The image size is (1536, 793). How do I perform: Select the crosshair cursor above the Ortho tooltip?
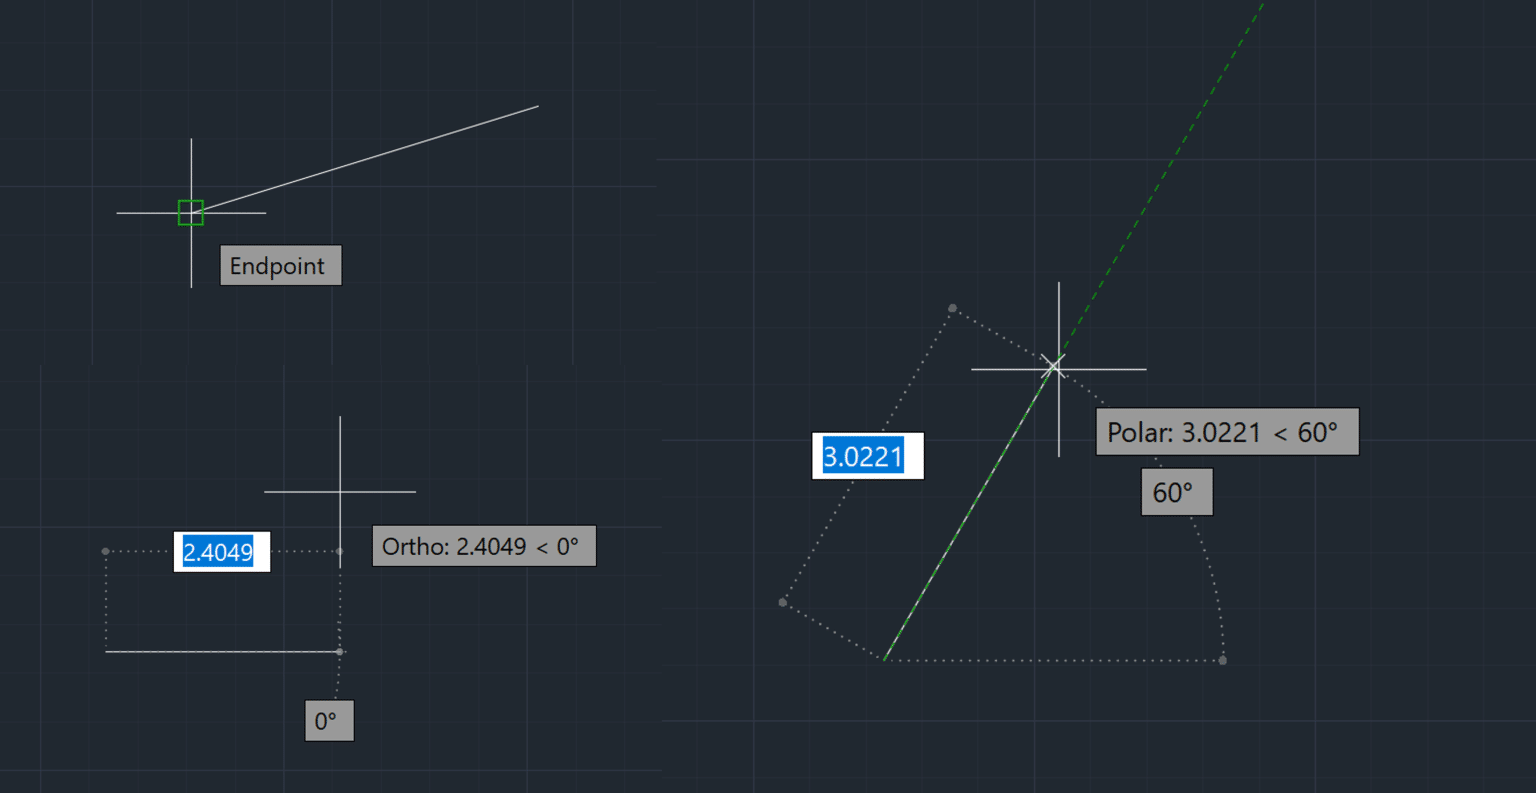341,491
